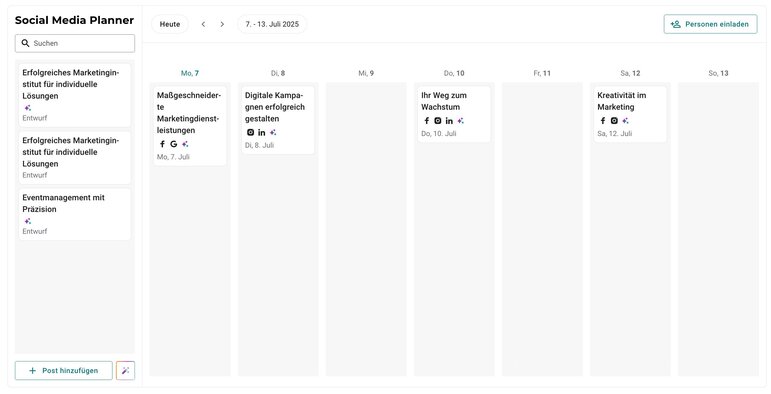Open Digitale Kampagnen erfolgreich gestalten post card
Image resolution: width=771 pixels, height=394 pixels.
pos(278,120)
